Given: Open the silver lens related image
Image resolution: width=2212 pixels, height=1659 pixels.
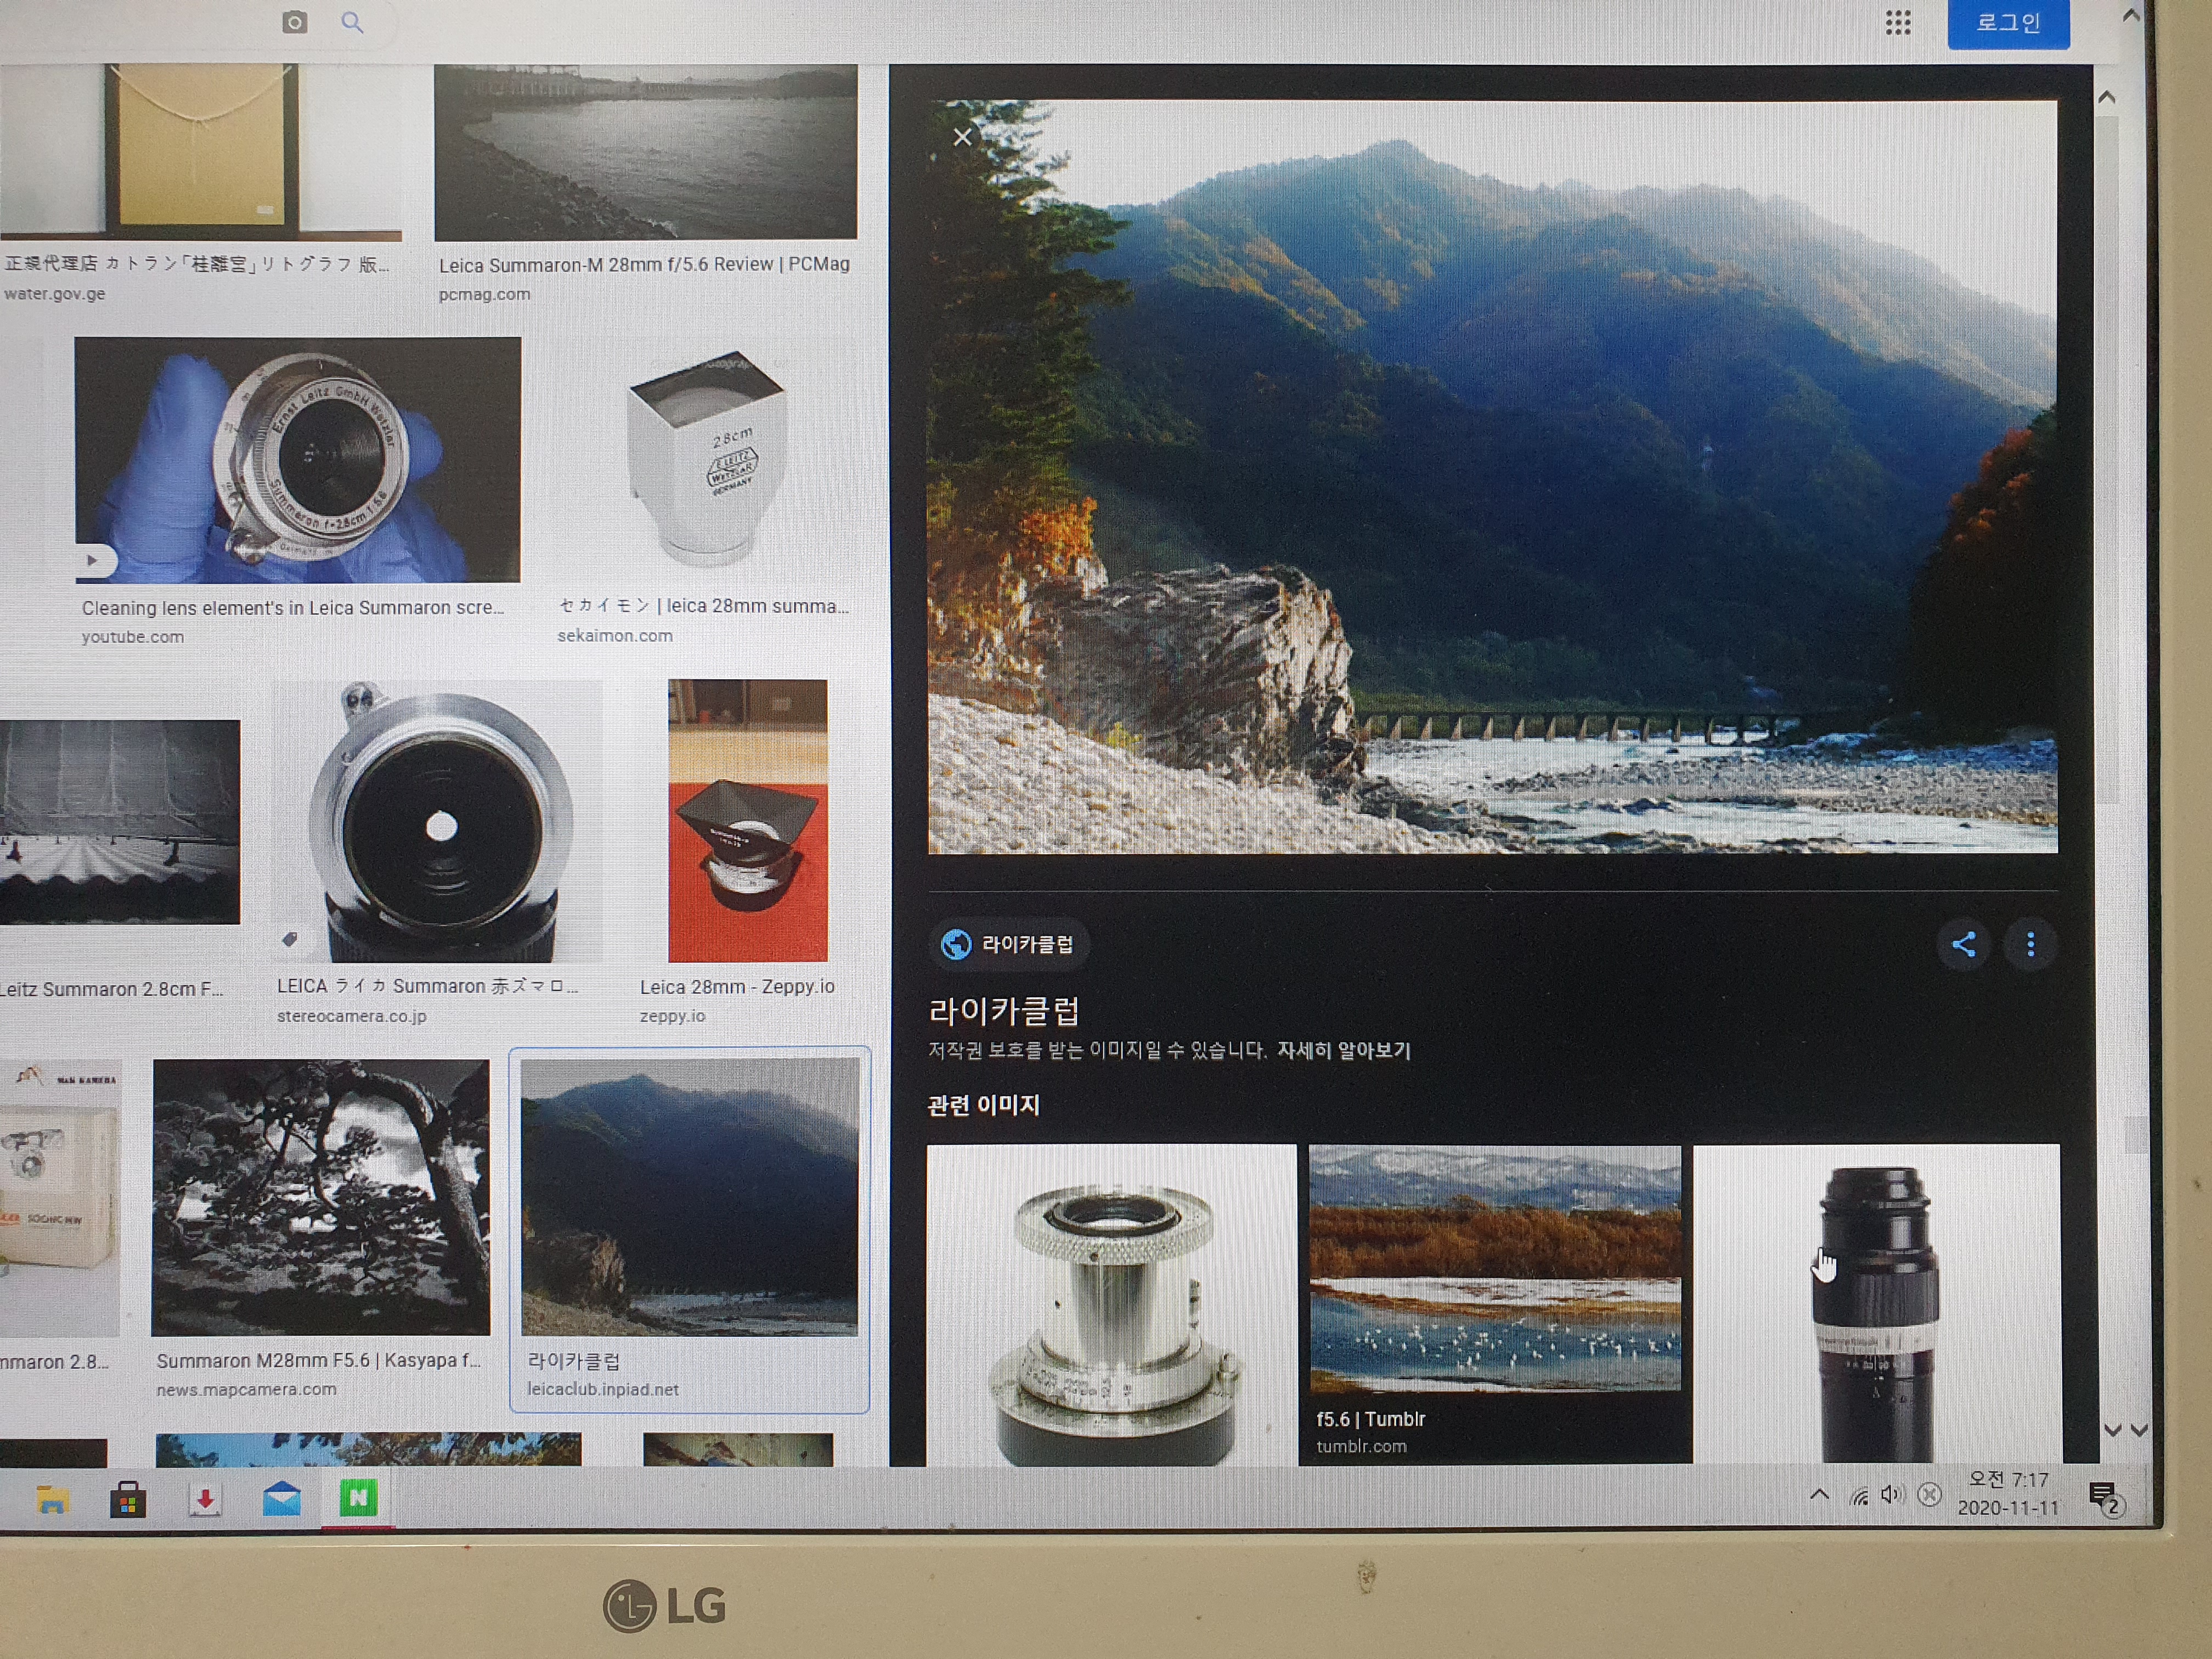Looking at the screenshot, I should (x=1111, y=1305).
